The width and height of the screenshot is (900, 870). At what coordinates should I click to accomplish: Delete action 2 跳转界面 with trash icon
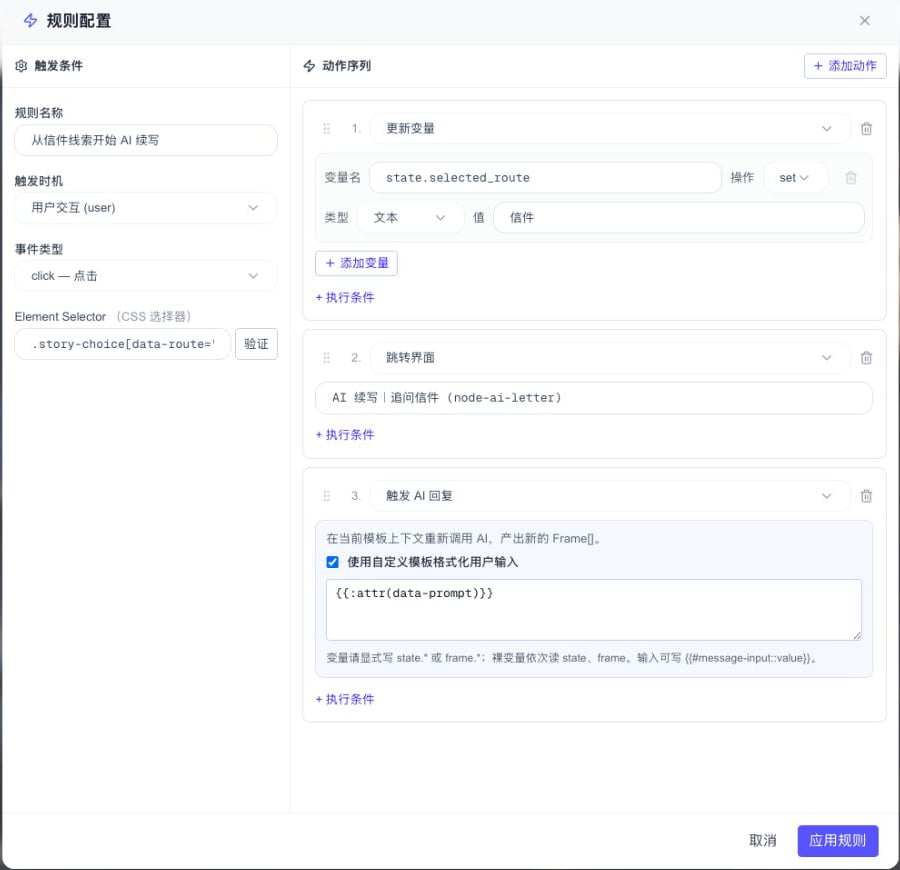click(866, 358)
